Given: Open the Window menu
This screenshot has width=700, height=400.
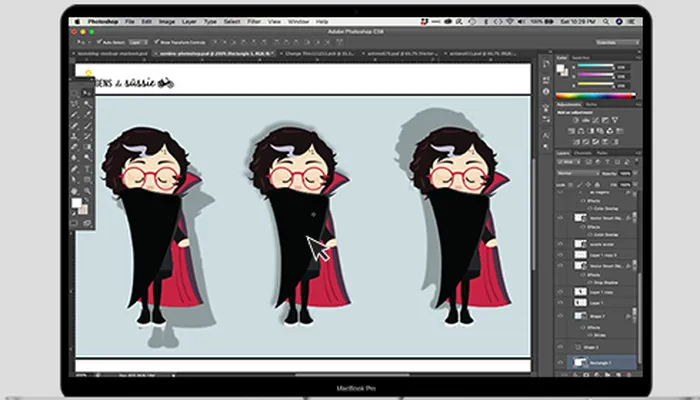Looking at the screenshot, I should (298, 21).
